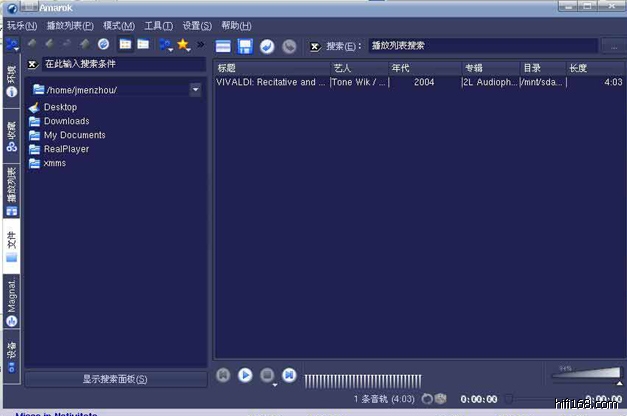Open the 播放列表(P) menu
This screenshot has width=627, height=416.
70,25
